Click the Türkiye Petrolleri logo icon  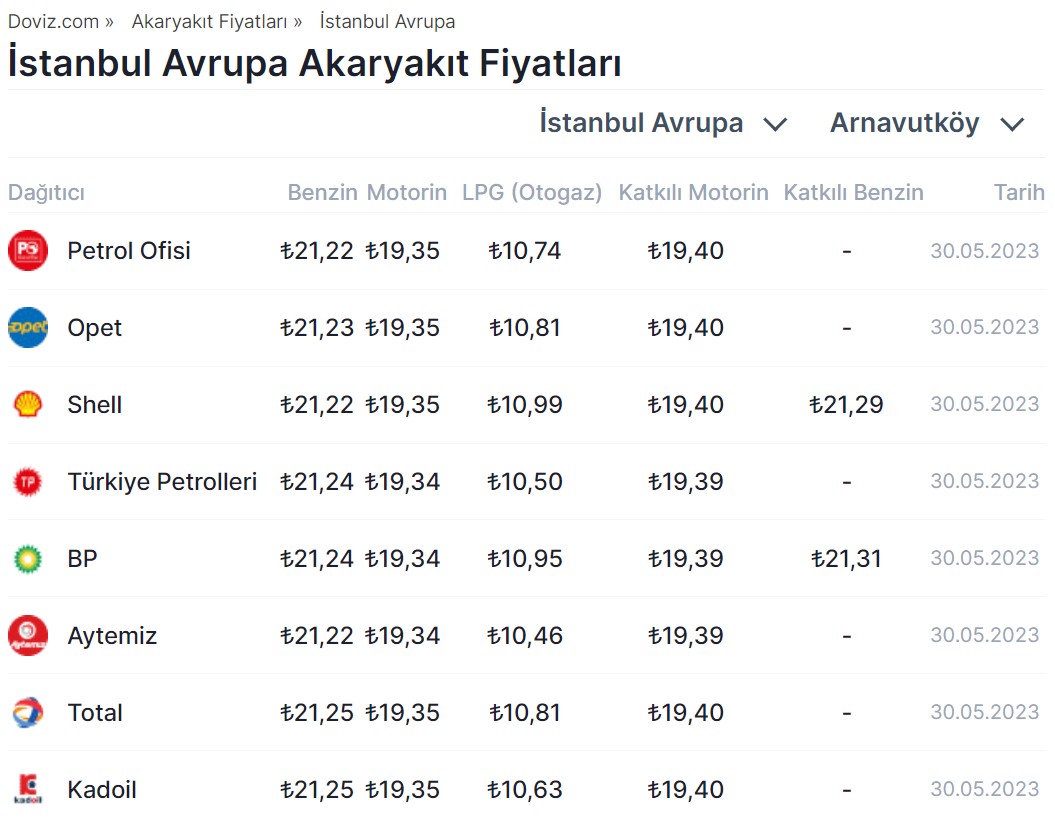click(x=28, y=482)
